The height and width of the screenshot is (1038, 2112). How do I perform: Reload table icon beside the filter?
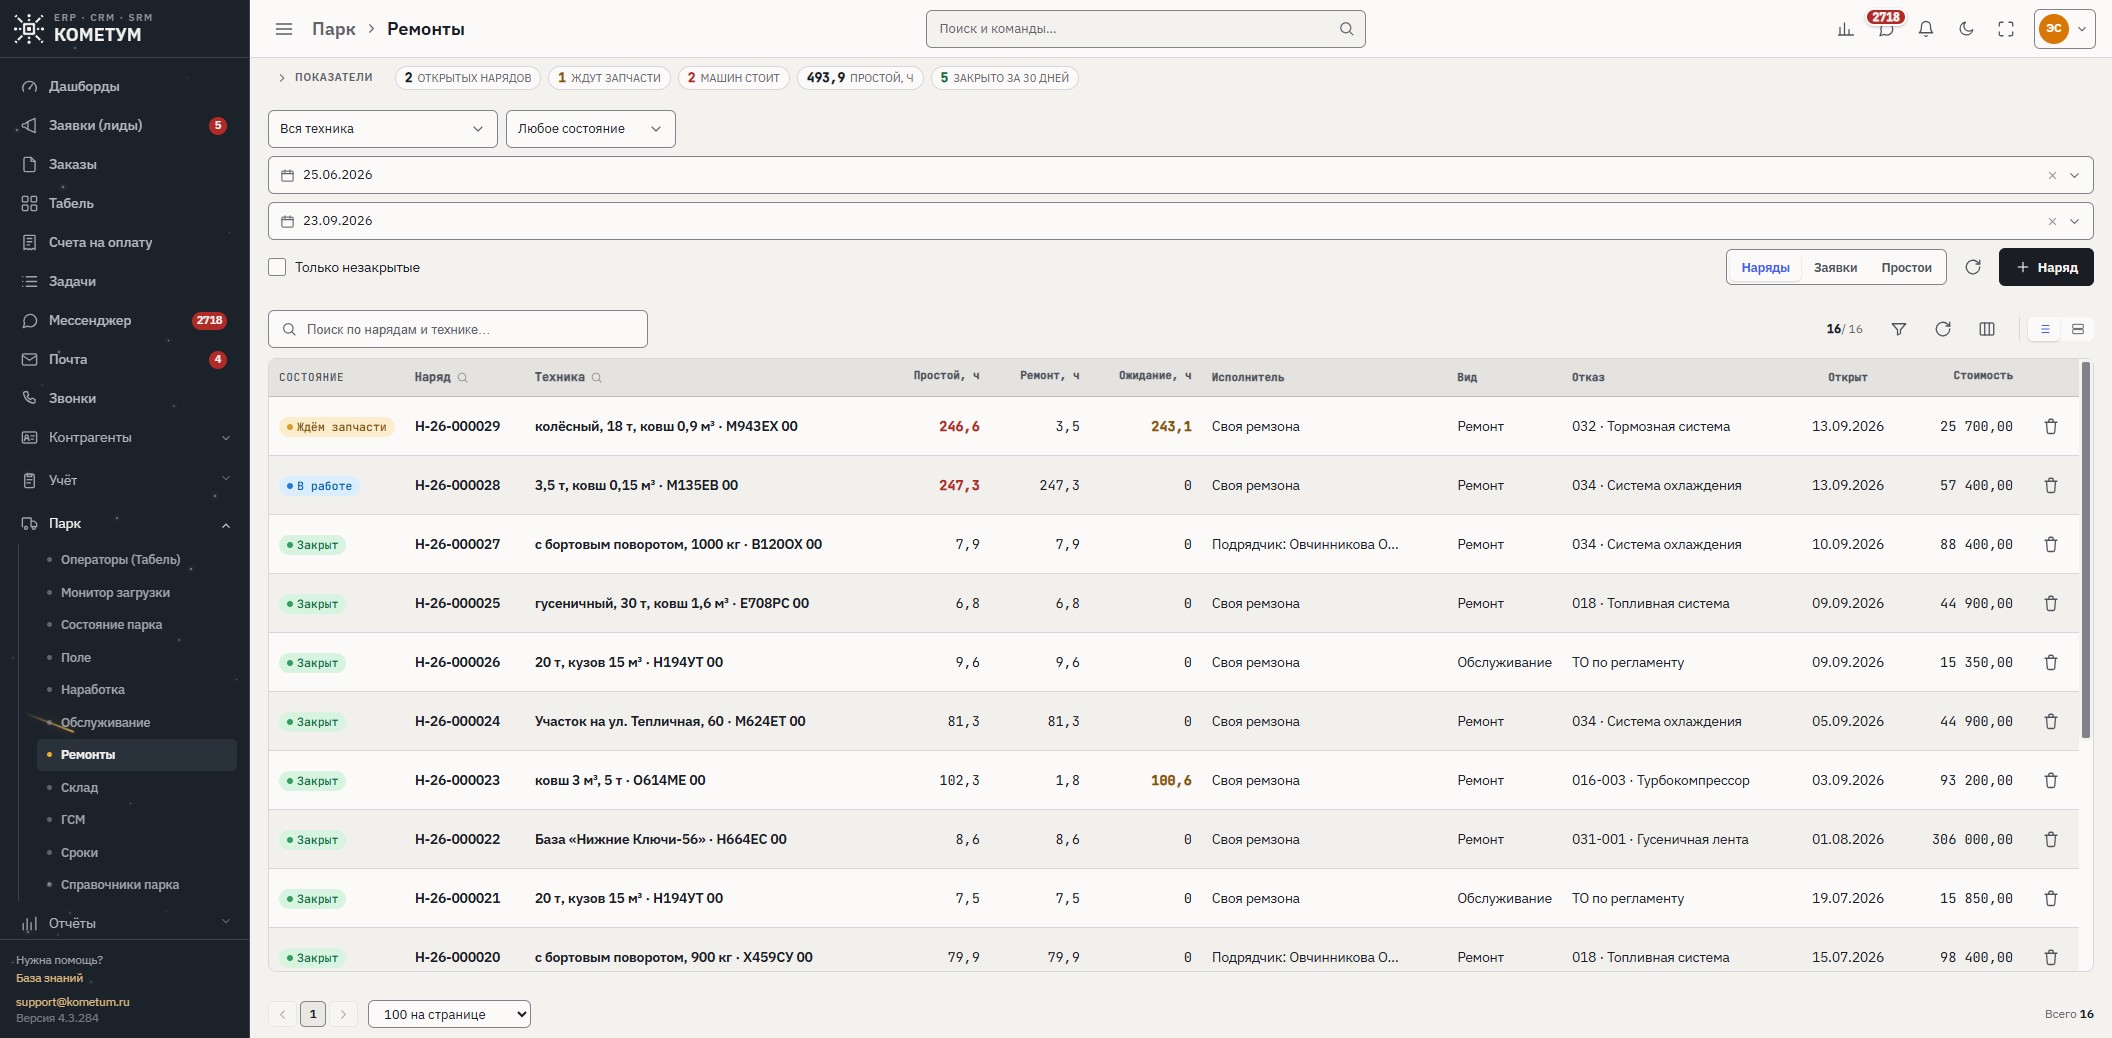(x=1943, y=329)
